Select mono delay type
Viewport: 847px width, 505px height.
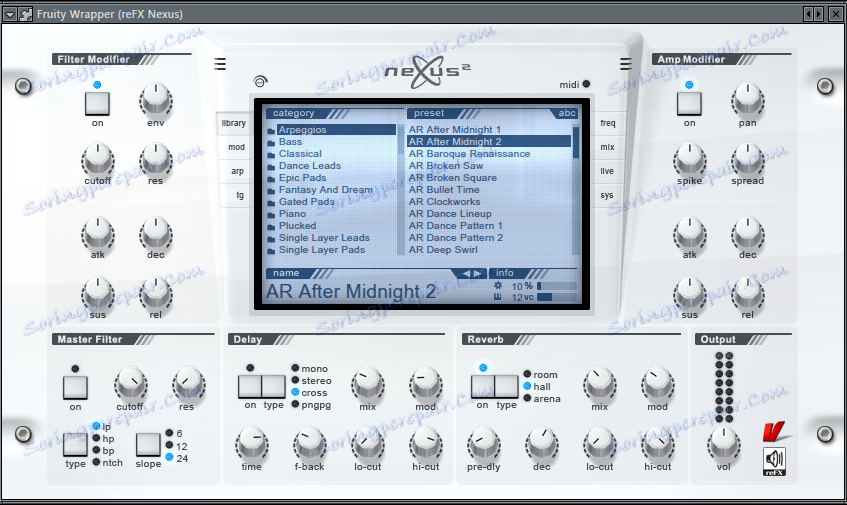[310, 368]
